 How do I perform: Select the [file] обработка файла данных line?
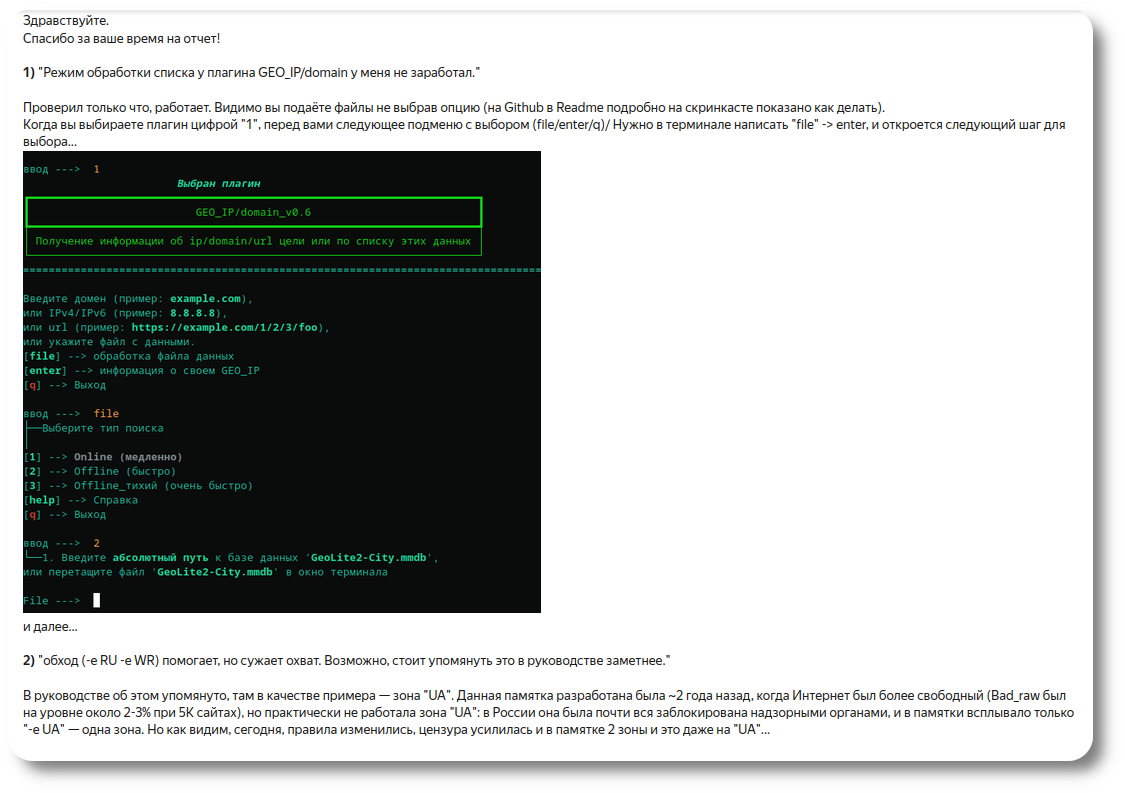(x=128, y=356)
